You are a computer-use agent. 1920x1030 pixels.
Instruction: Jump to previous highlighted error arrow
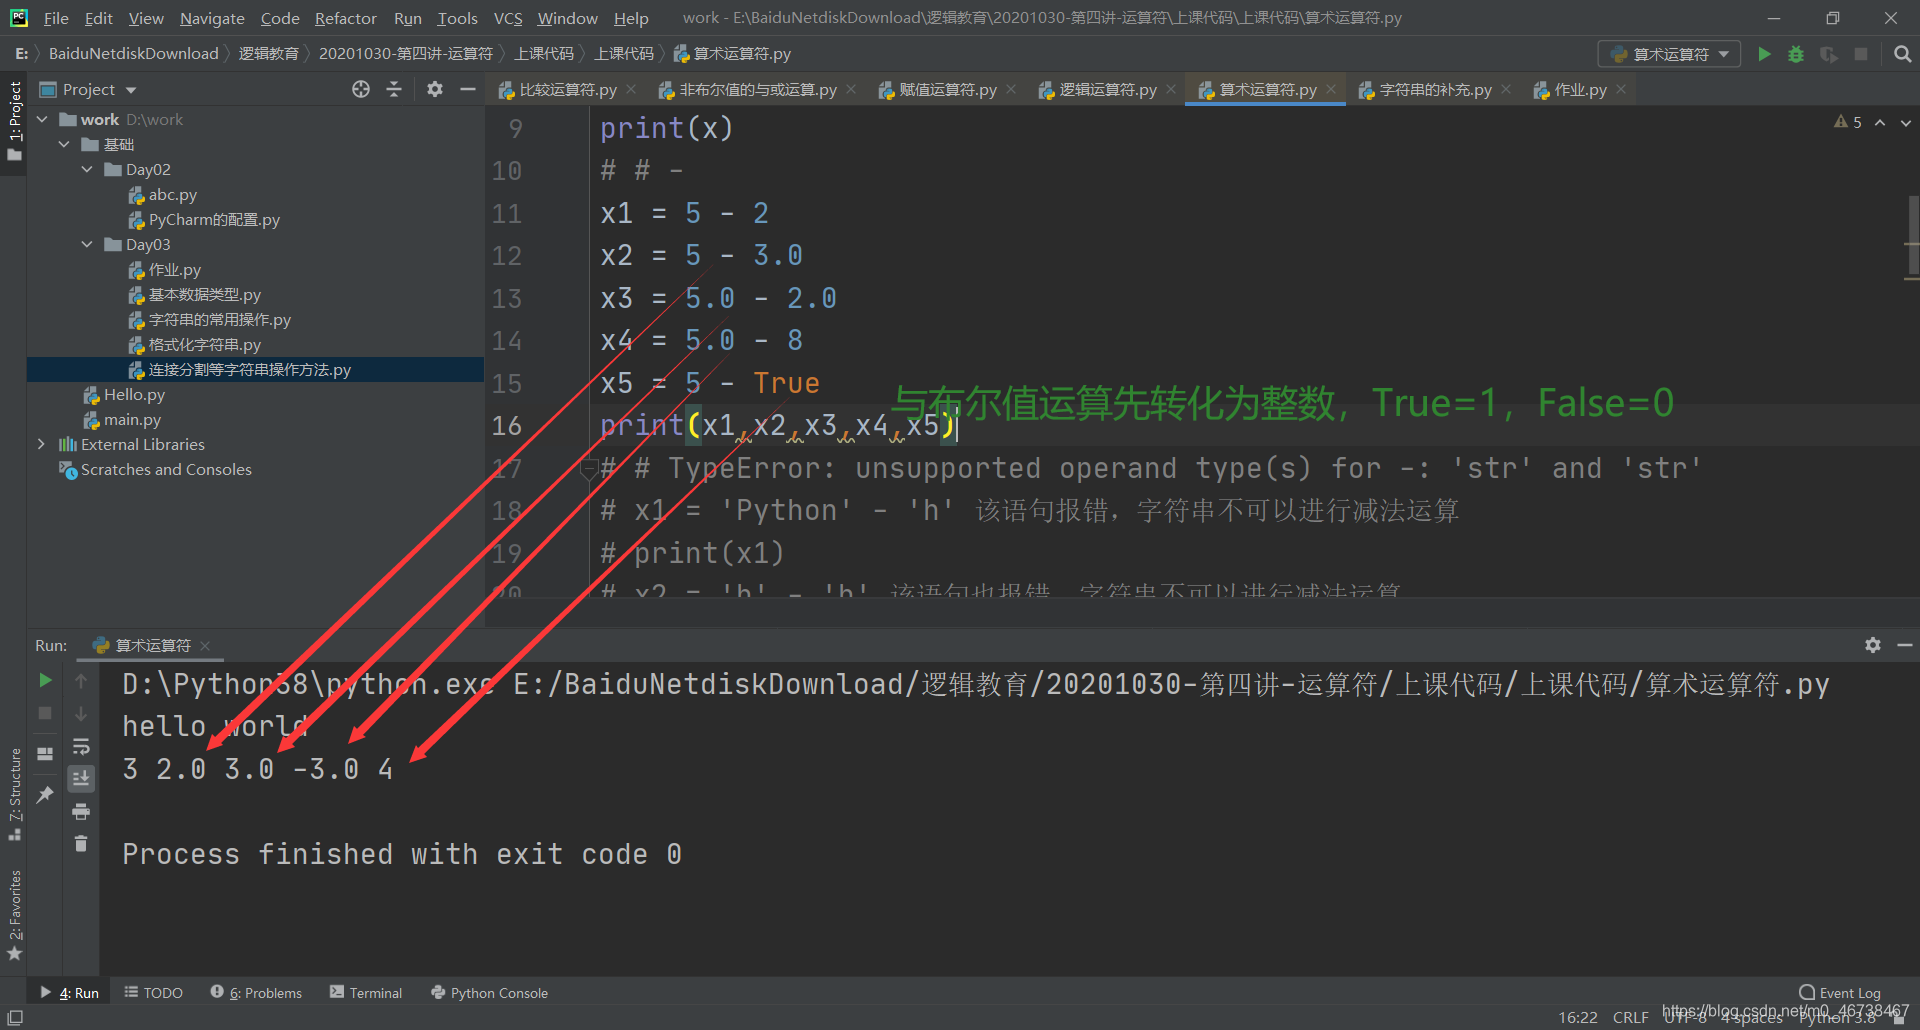tap(1880, 122)
